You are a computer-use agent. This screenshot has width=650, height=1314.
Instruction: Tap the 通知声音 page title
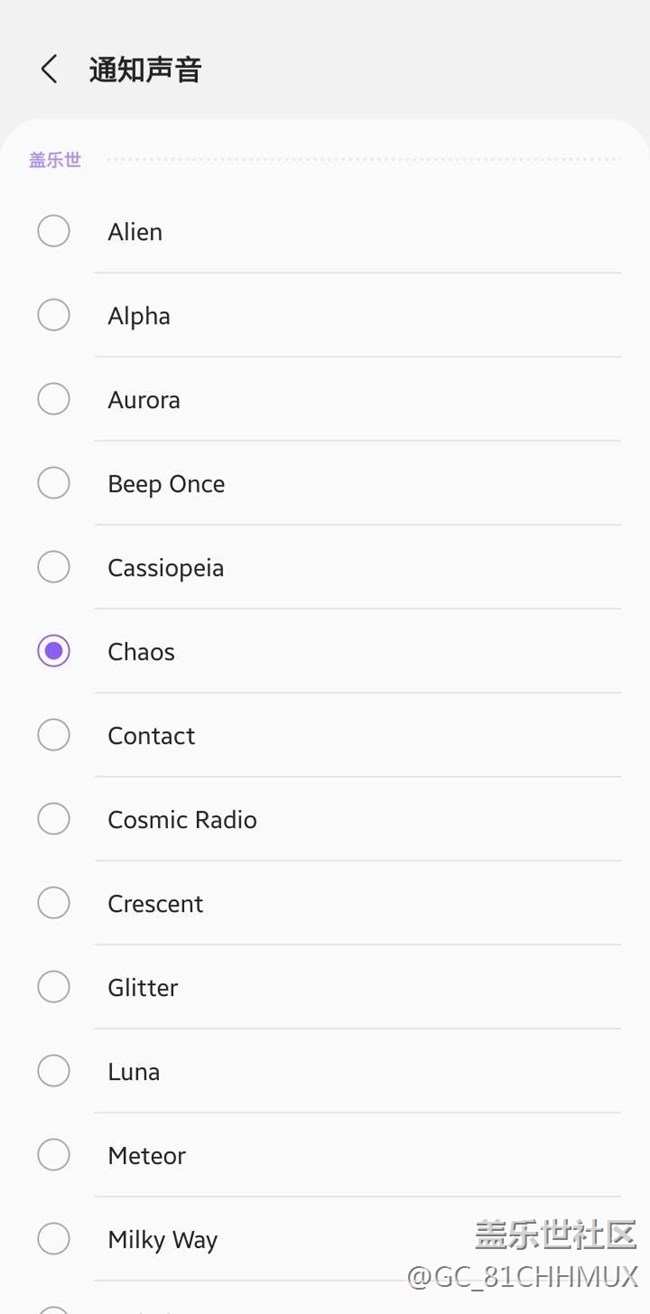tap(145, 70)
